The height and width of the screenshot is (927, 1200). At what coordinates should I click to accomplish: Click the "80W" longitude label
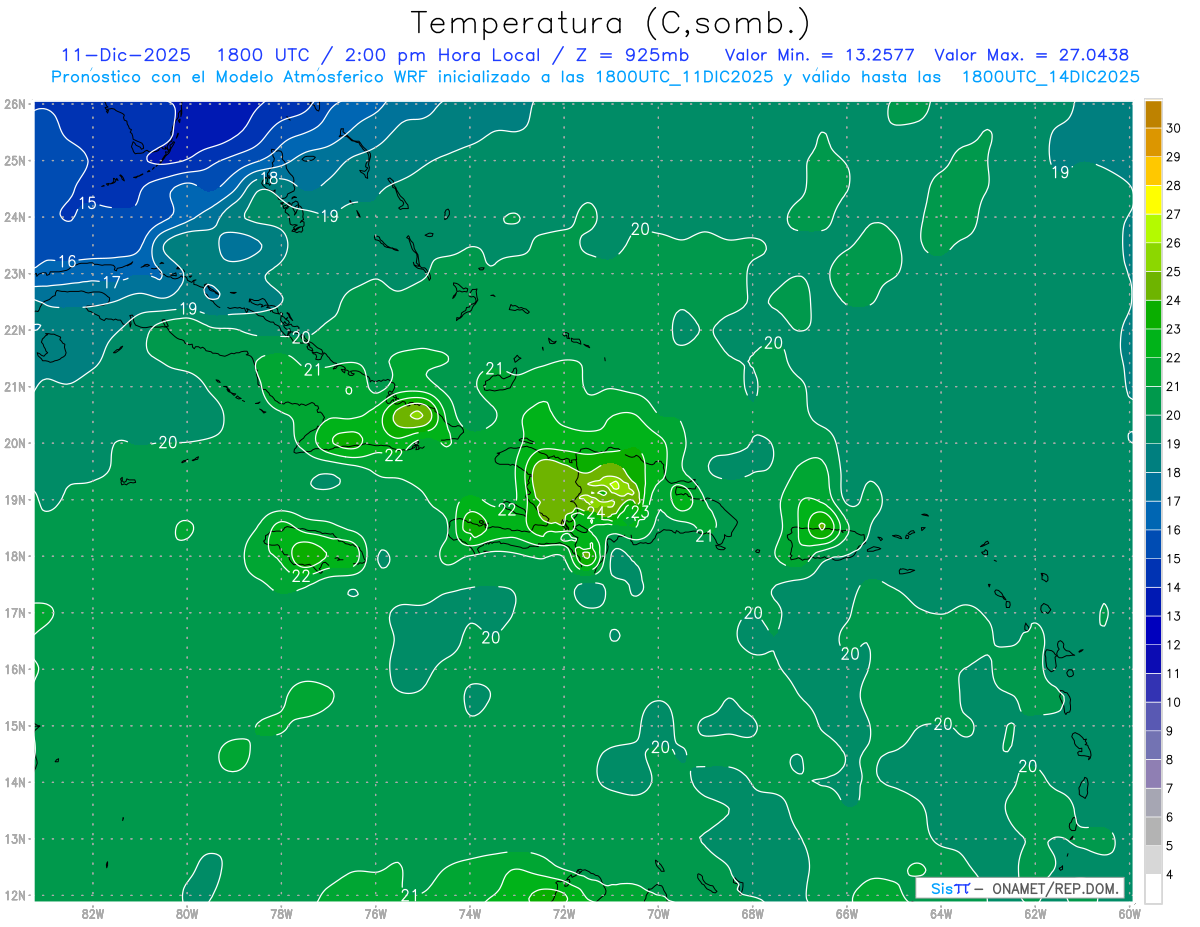click(x=187, y=913)
